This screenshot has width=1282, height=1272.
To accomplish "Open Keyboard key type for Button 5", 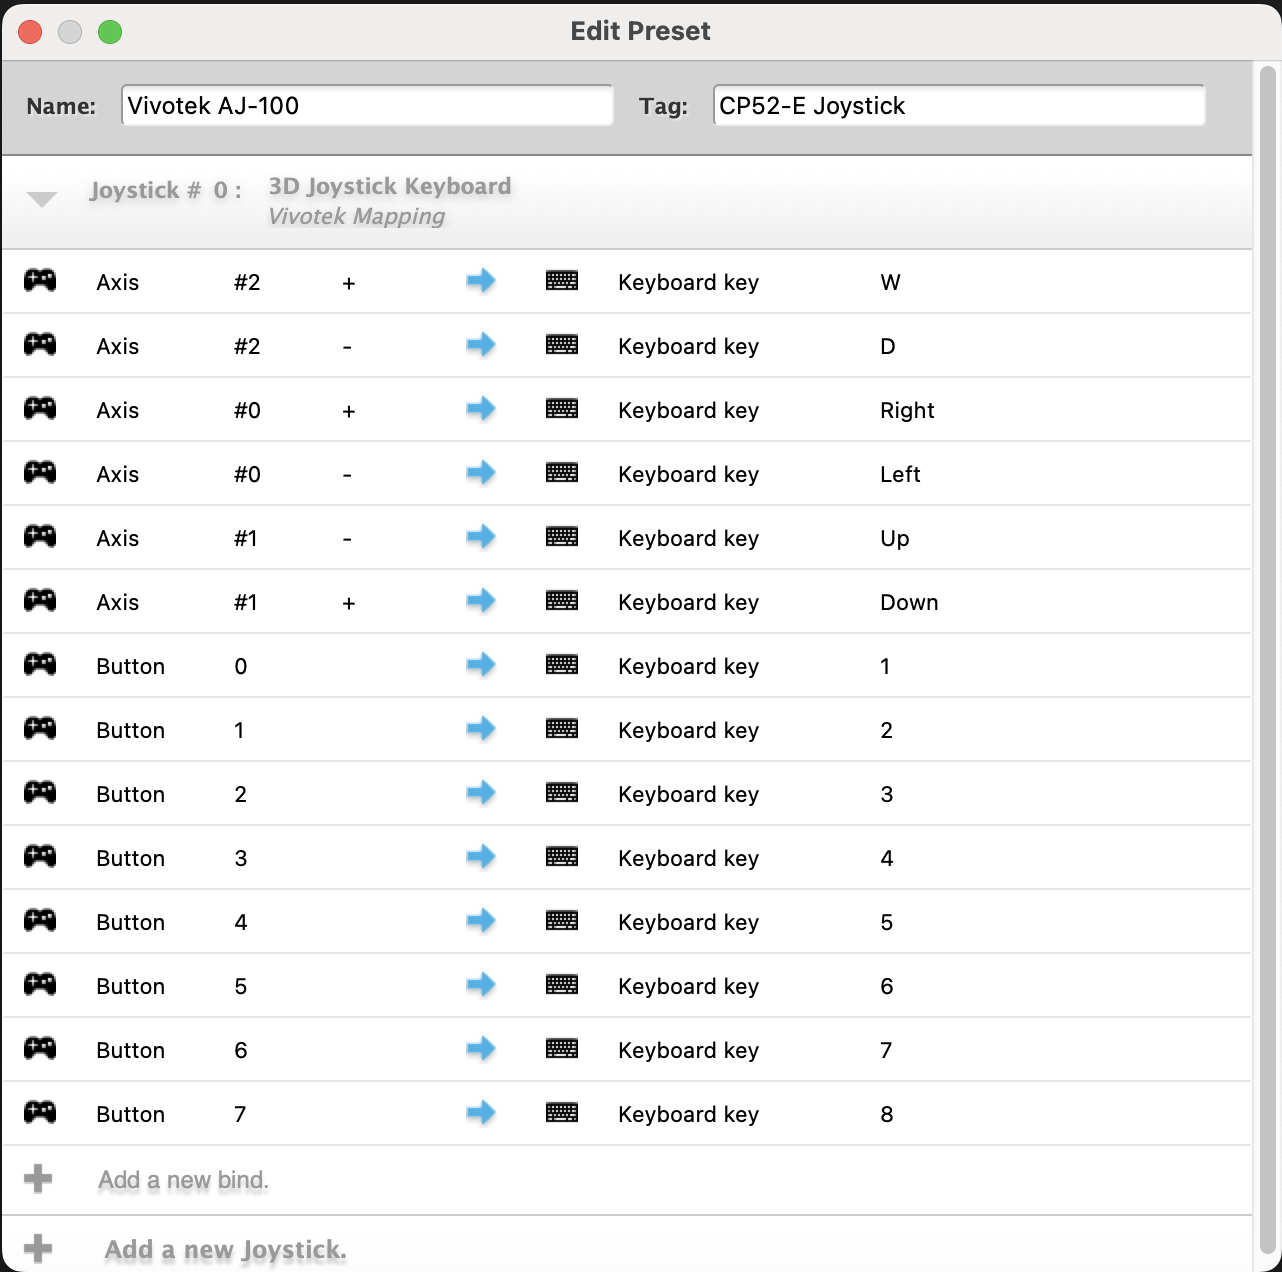I will [688, 986].
